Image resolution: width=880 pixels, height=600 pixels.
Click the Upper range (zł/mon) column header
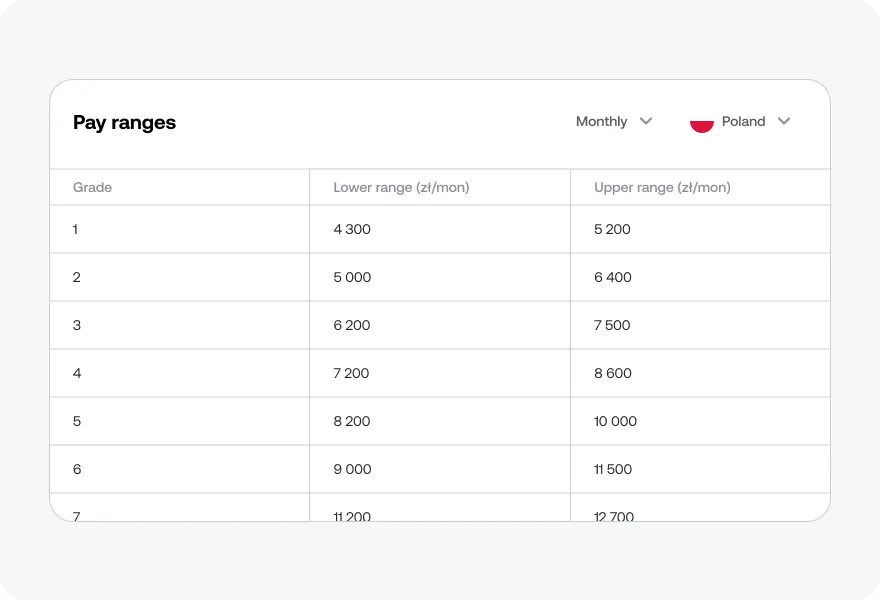click(x=700, y=187)
